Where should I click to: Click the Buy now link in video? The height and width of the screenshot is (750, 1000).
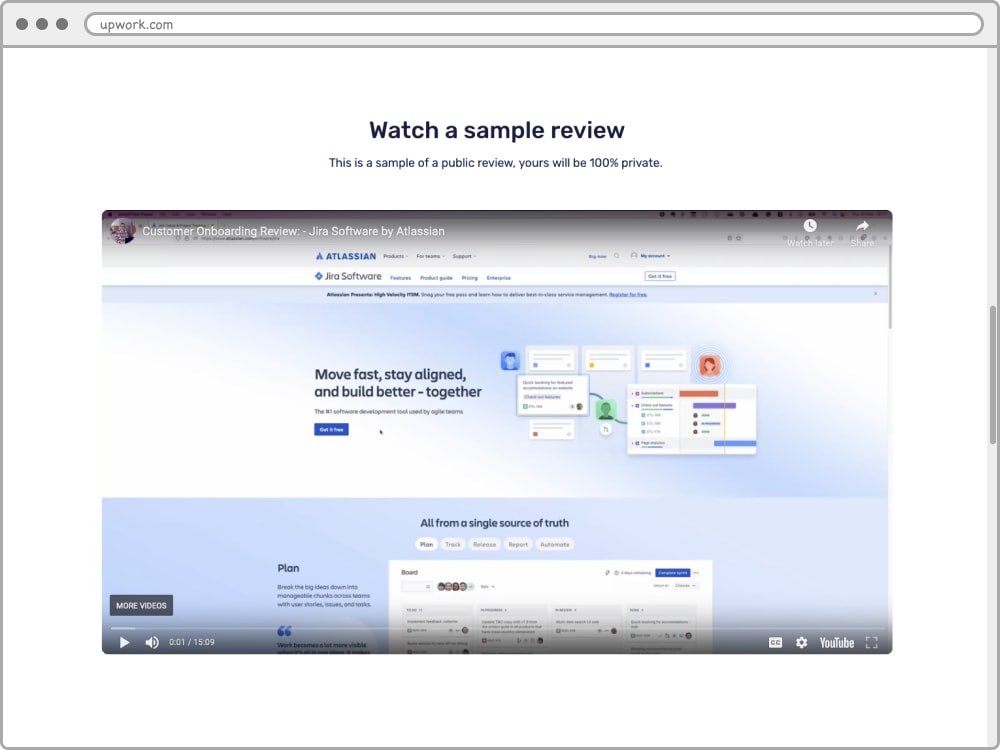coord(598,256)
